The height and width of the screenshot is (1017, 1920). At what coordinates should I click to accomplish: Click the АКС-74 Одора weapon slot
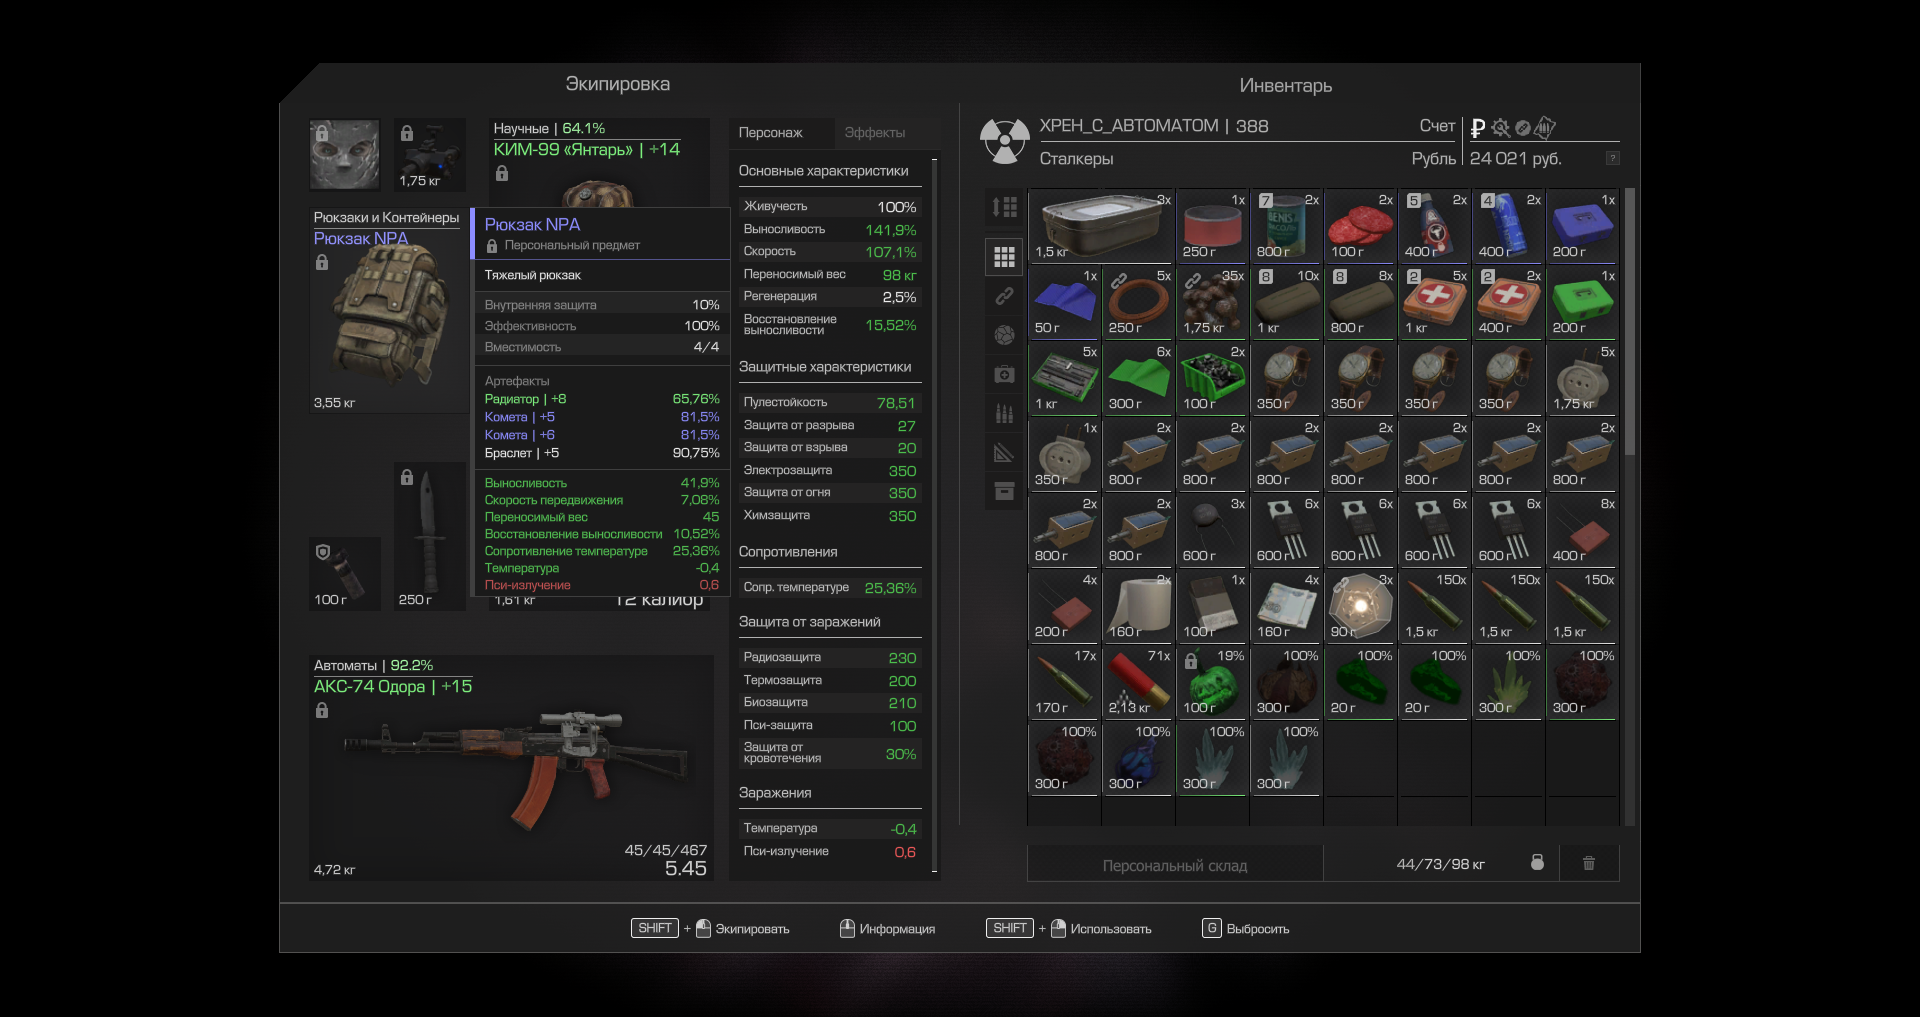[511, 768]
